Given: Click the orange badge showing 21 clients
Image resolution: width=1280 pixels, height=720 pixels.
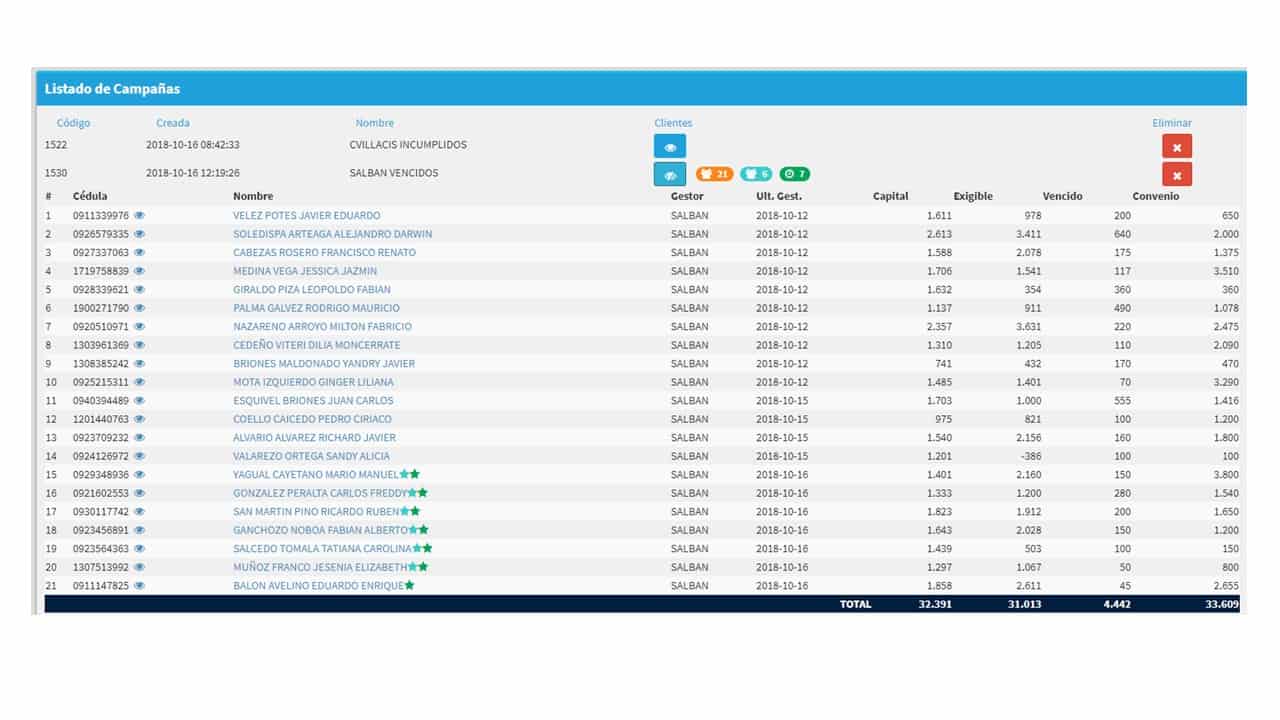Looking at the screenshot, I should 715,174.
